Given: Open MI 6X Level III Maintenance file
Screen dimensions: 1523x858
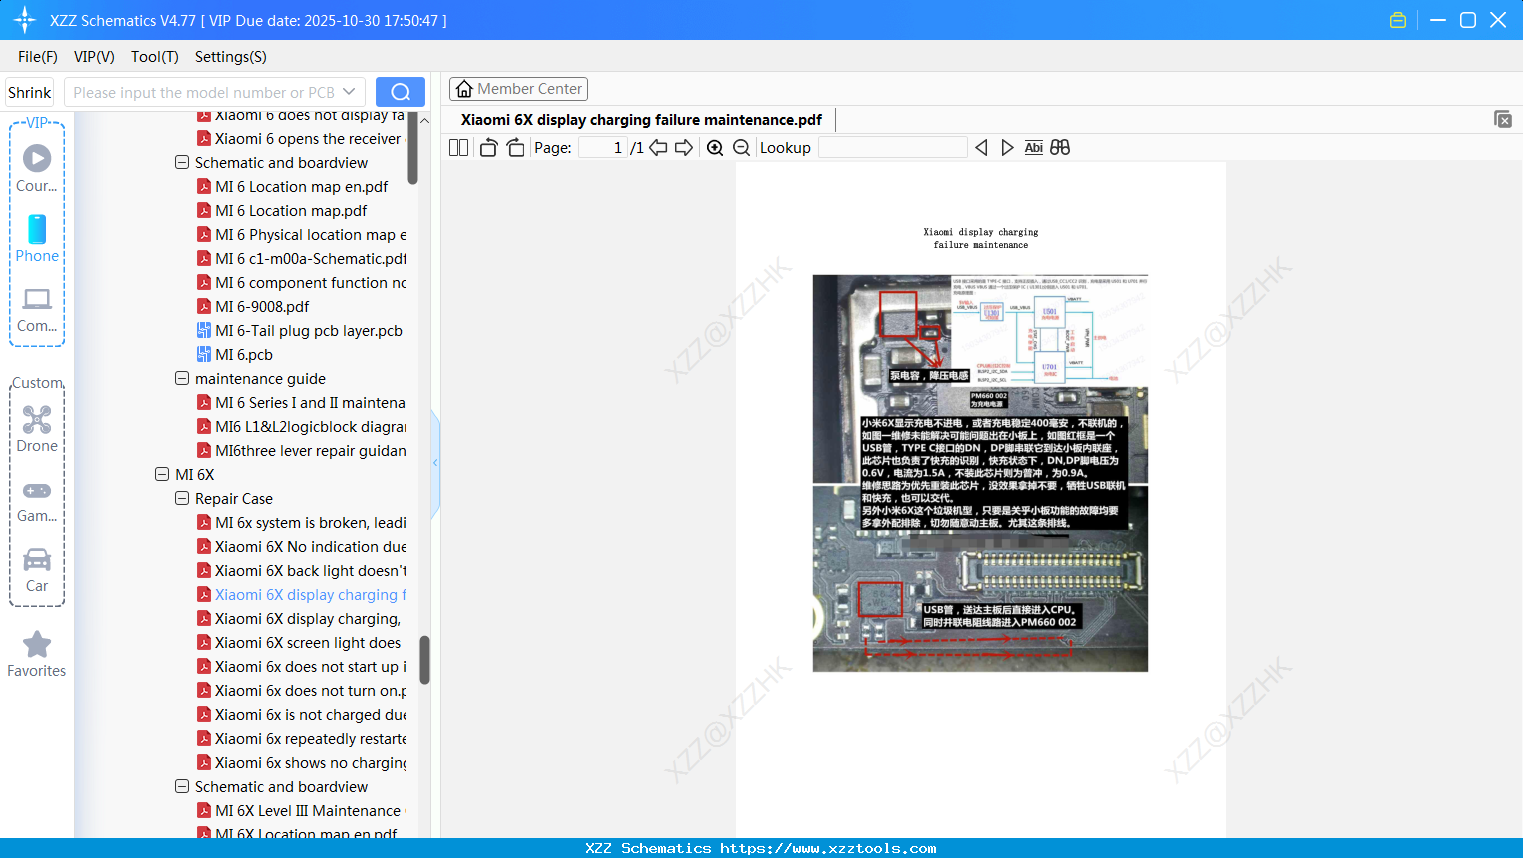Looking at the screenshot, I should pyautogui.click(x=301, y=811).
